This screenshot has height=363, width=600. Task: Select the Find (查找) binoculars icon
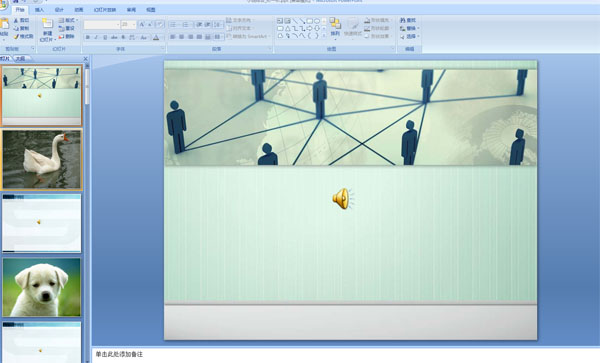click(x=403, y=20)
